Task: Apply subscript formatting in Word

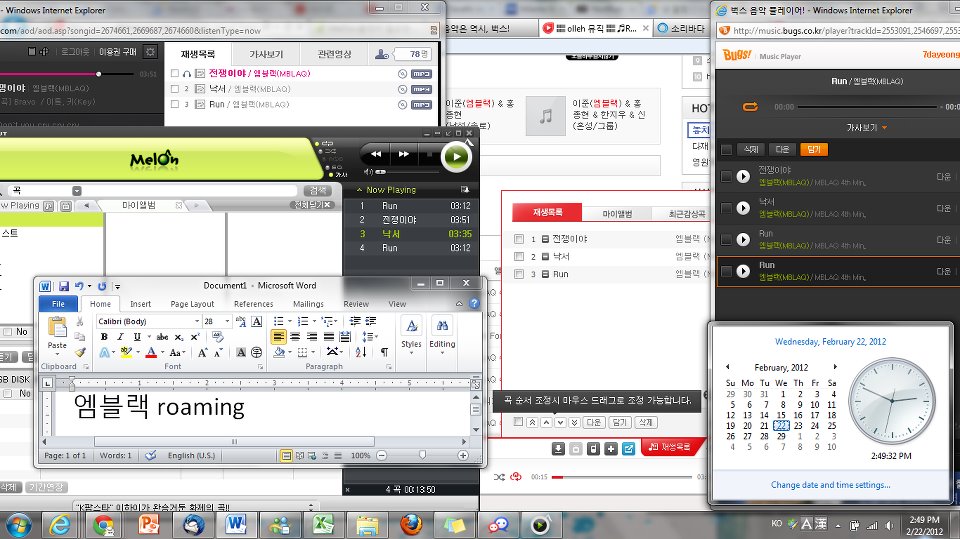Action: 179,337
